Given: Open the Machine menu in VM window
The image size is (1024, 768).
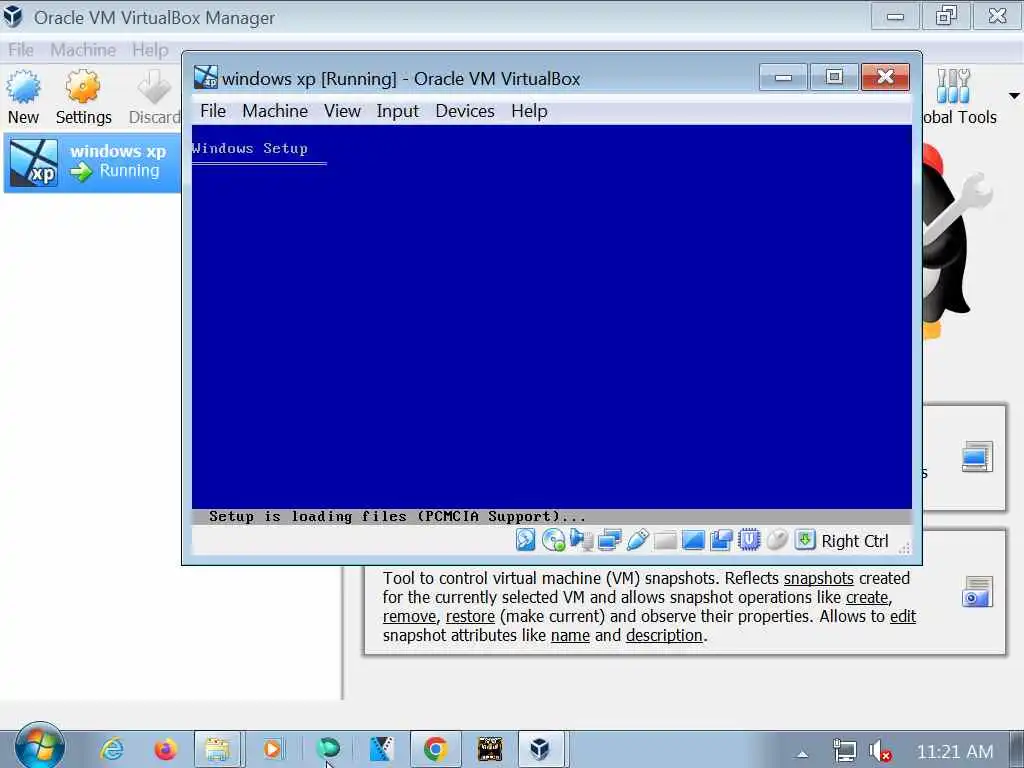Looking at the screenshot, I should (275, 111).
